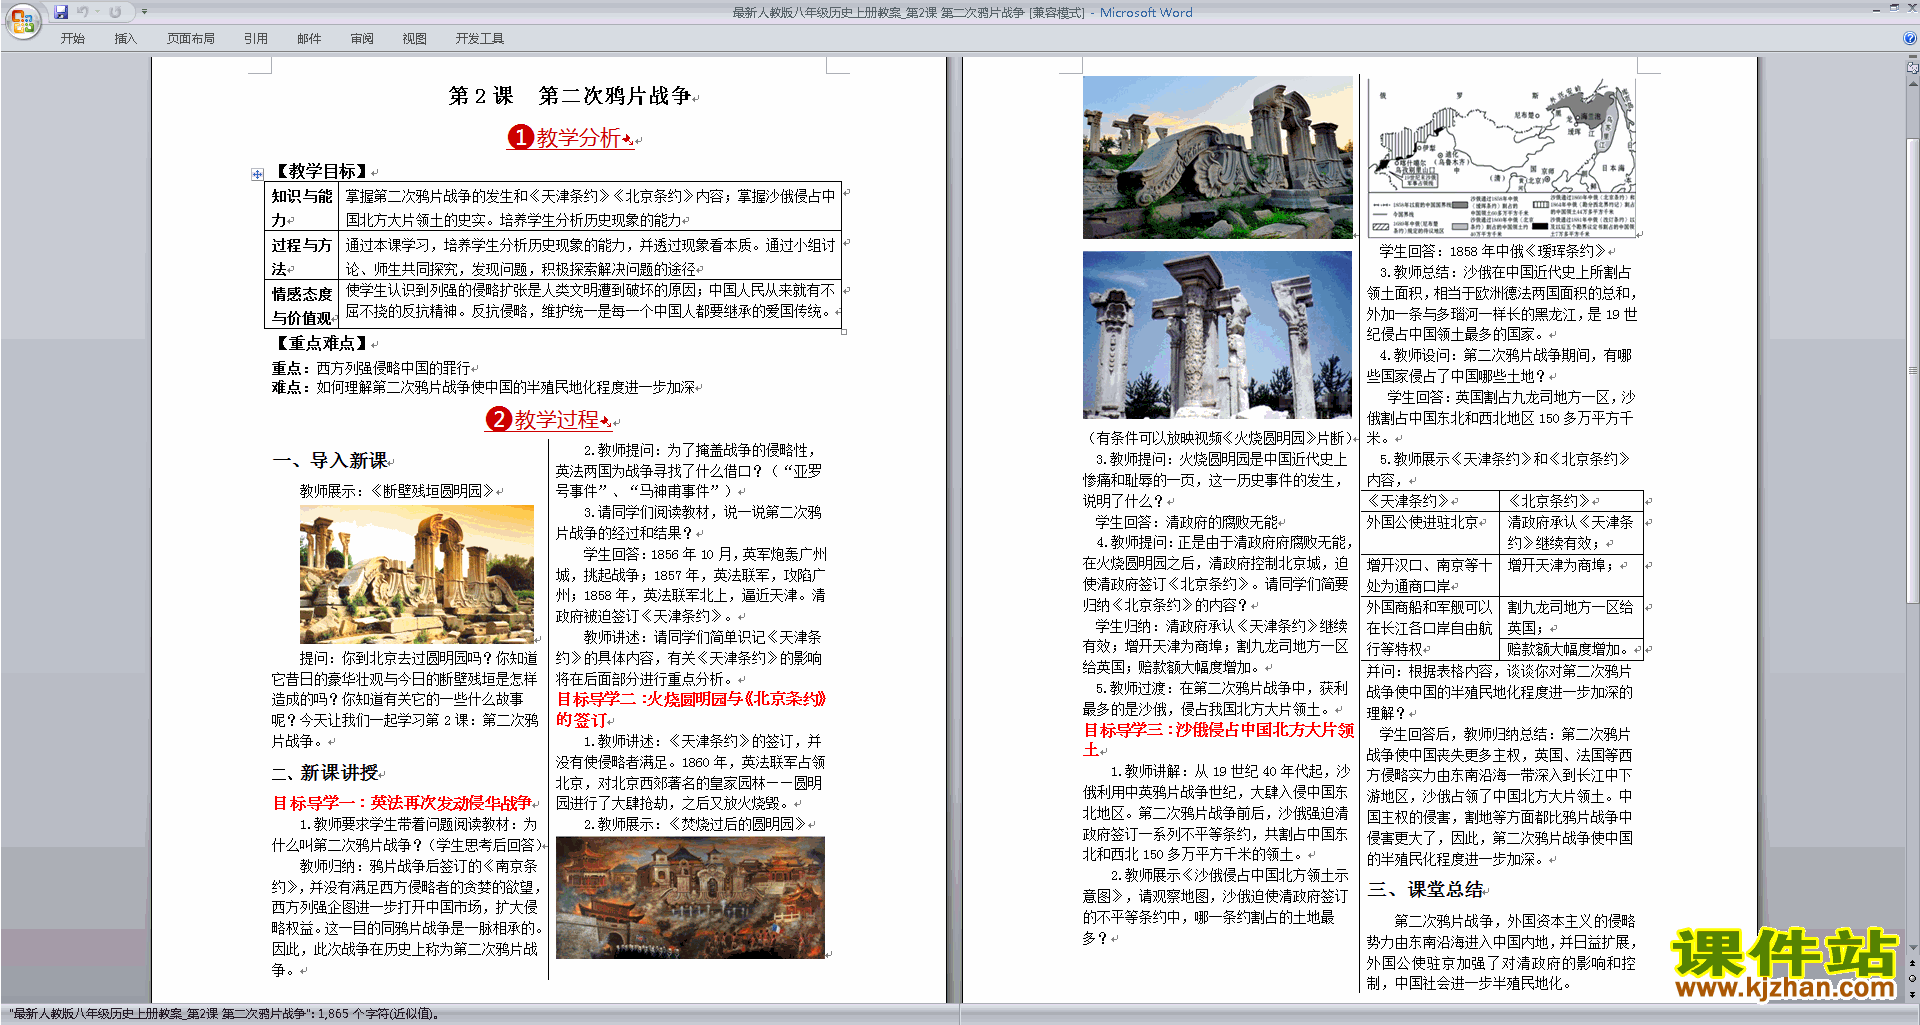Open the 开发工具 tab
Image resolution: width=1920 pixels, height=1025 pixels.
pyautogui.click(x=480, y=38)
